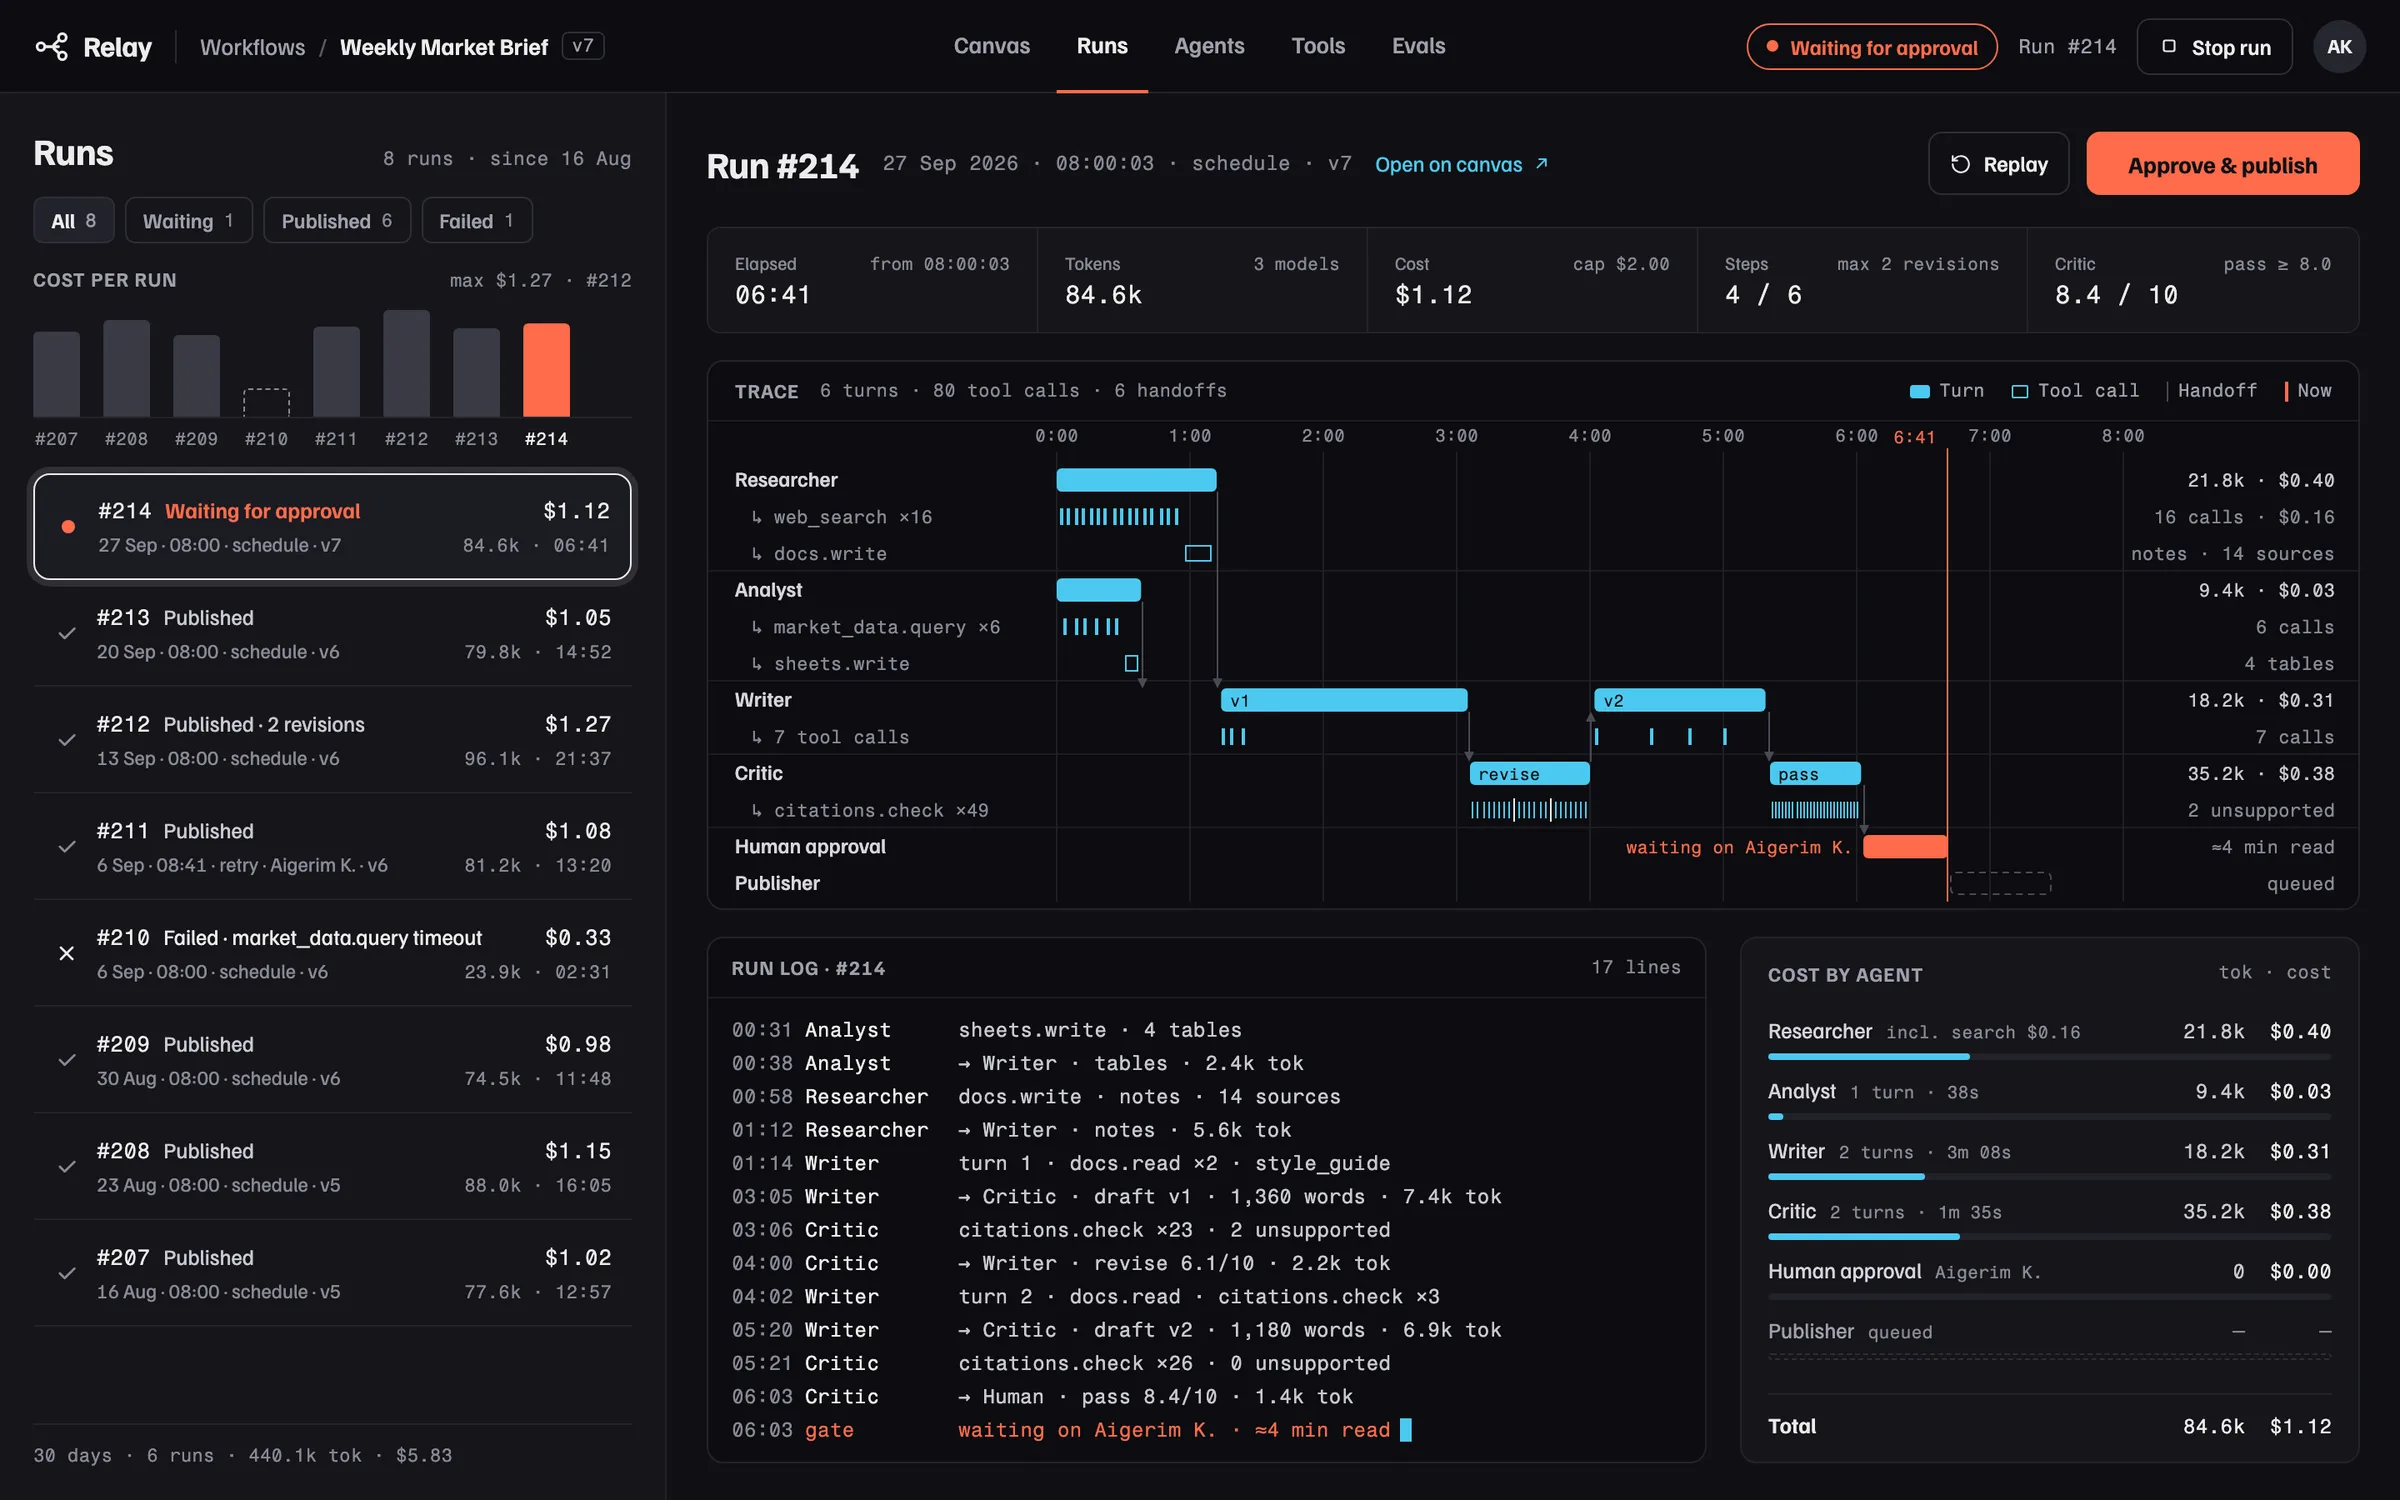Filter runs by Waiting
The height and width of the screenshot is (1500, 2400).
(188, 221)
